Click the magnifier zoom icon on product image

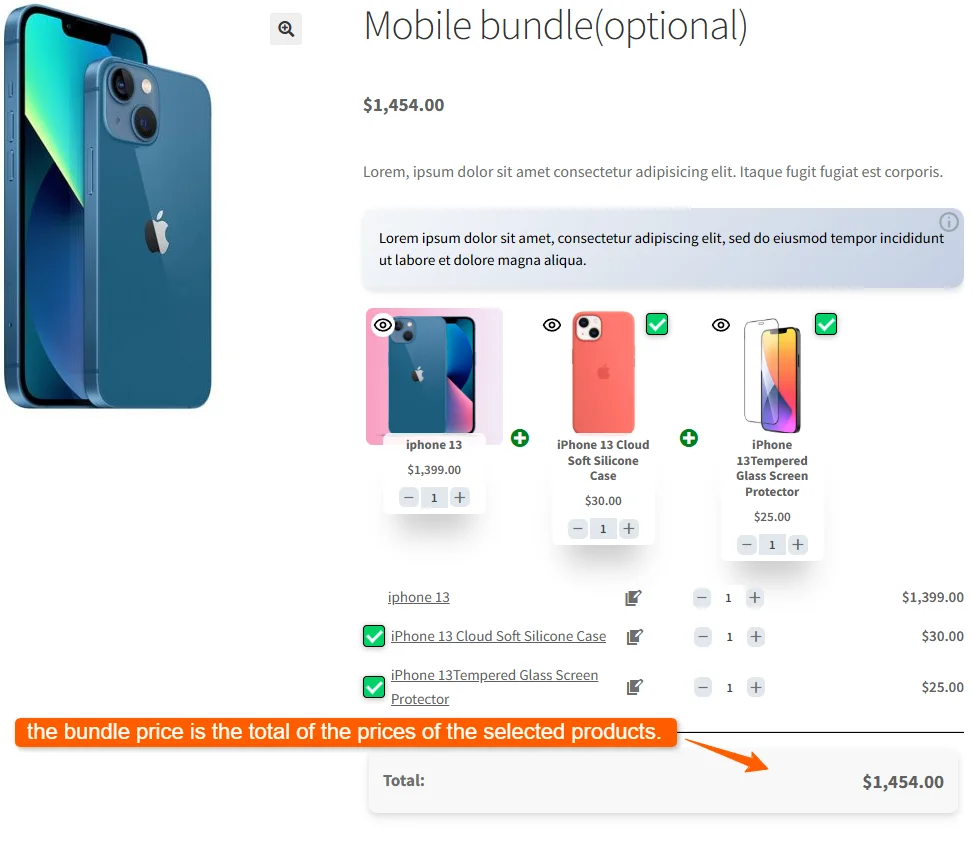(x=286, y=29)
